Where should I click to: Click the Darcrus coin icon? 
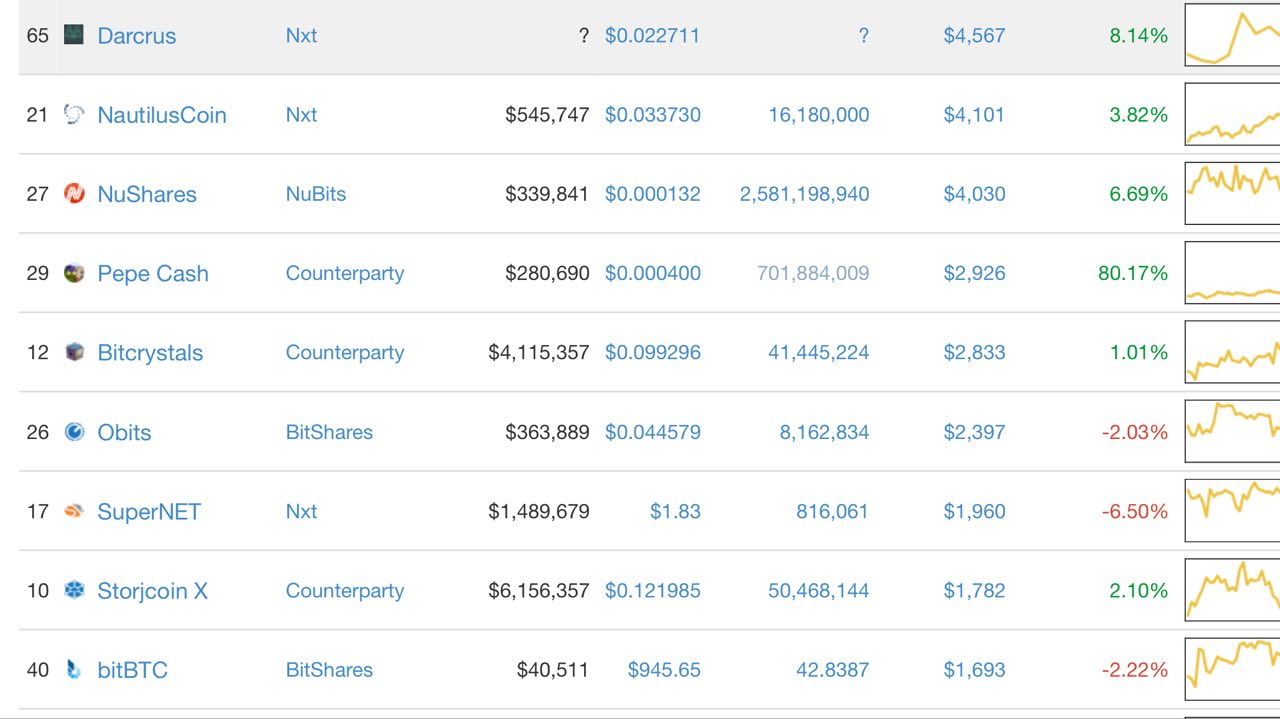click(74, 35)
